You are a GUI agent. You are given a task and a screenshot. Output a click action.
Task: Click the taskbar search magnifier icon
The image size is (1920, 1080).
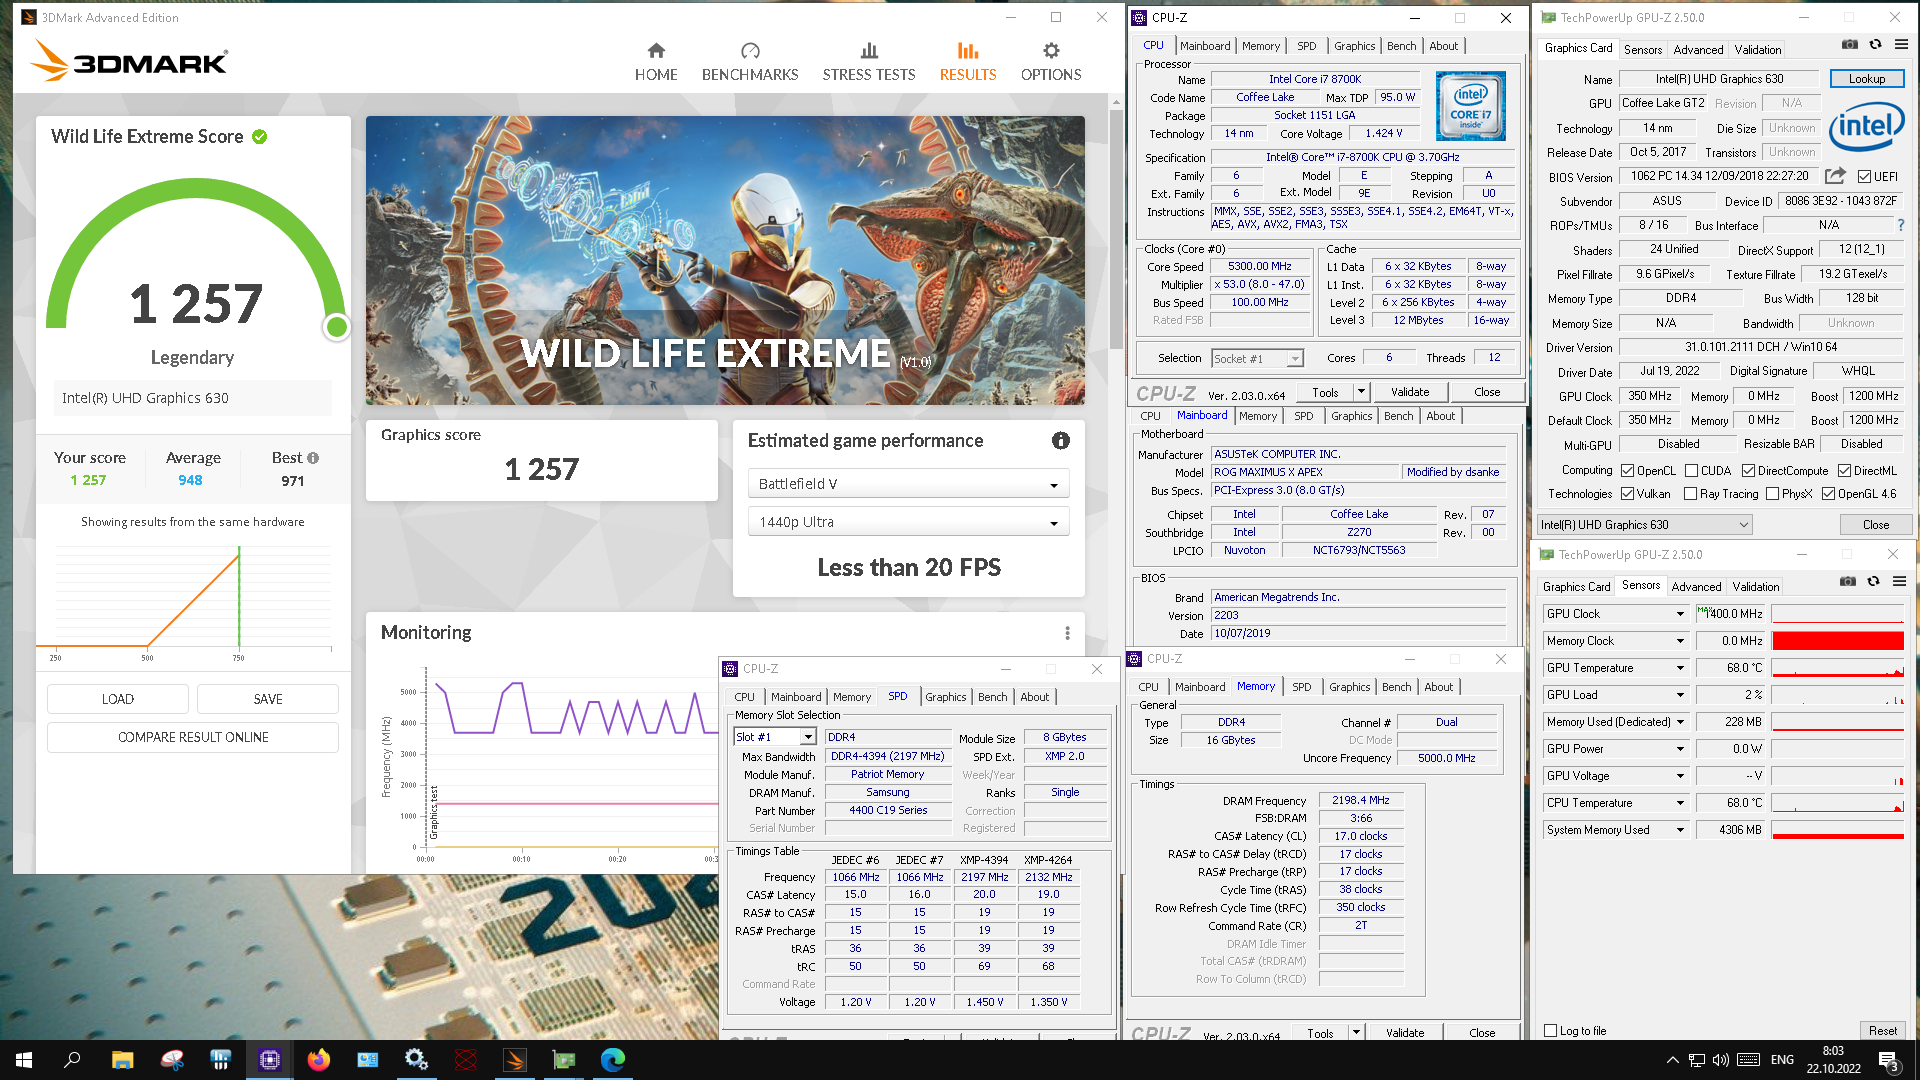72,1060
